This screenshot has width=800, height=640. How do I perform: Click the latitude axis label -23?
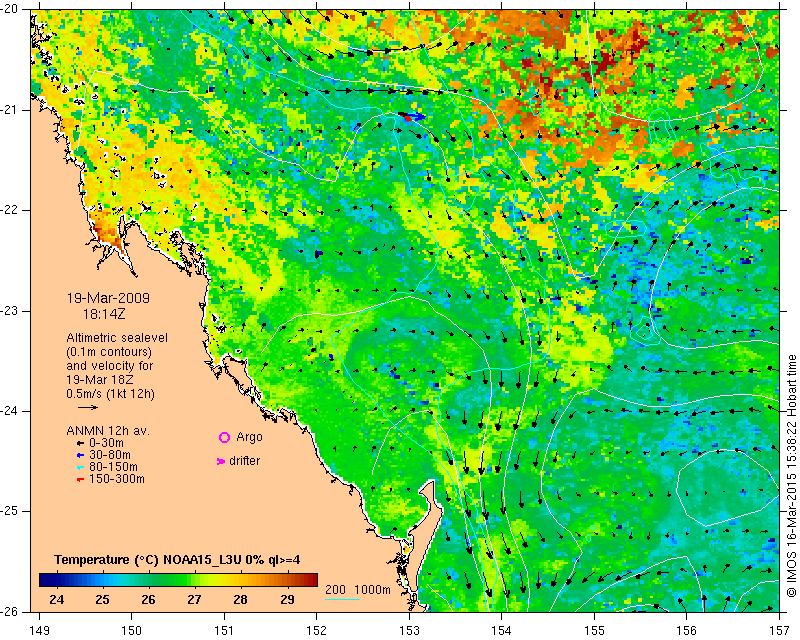[x=9, y=311]
